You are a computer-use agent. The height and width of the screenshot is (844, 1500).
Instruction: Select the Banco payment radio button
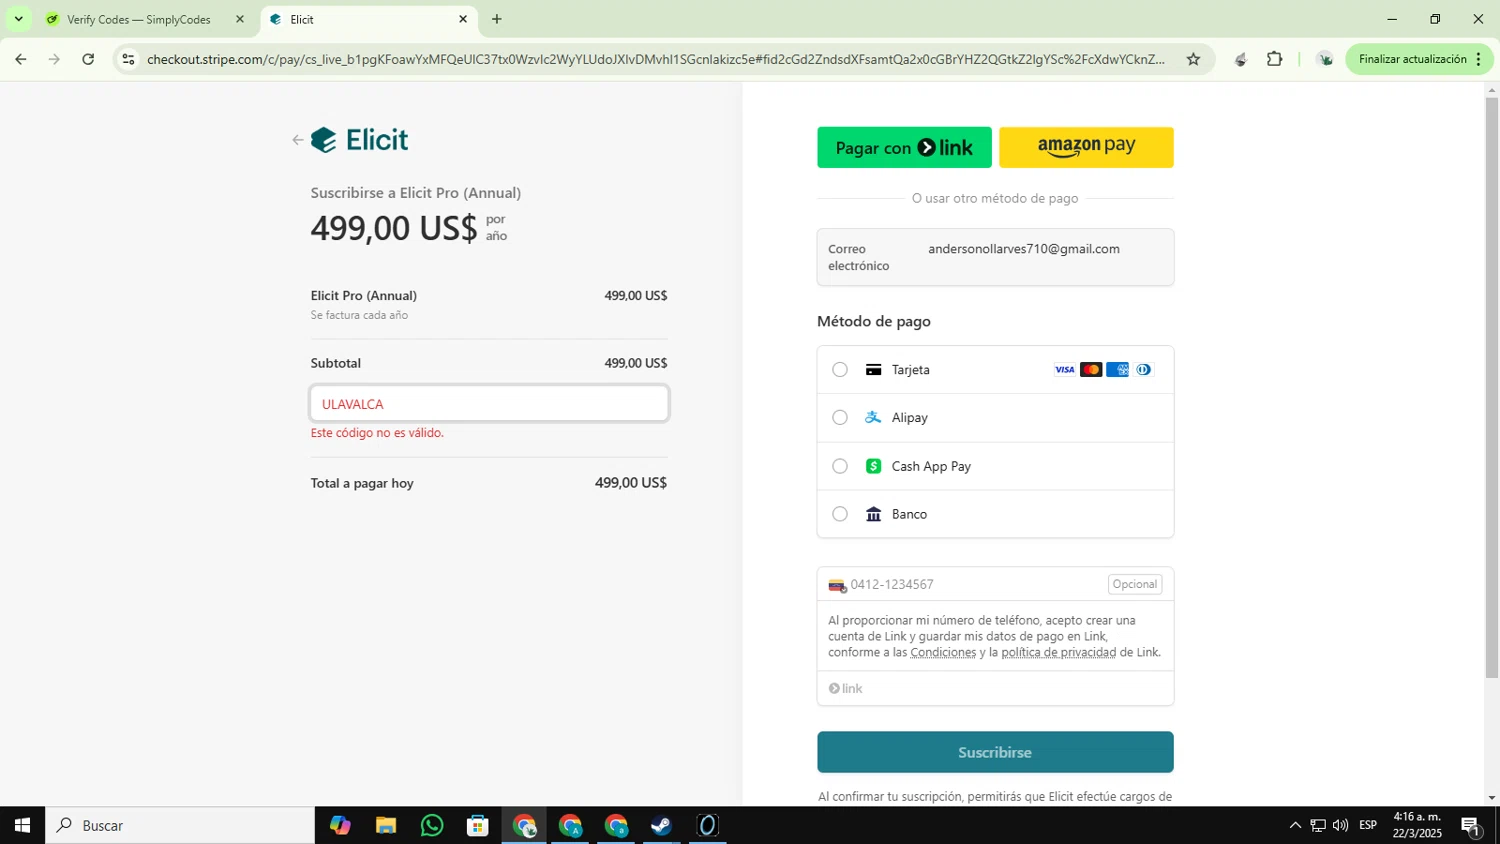pos(840,514)
